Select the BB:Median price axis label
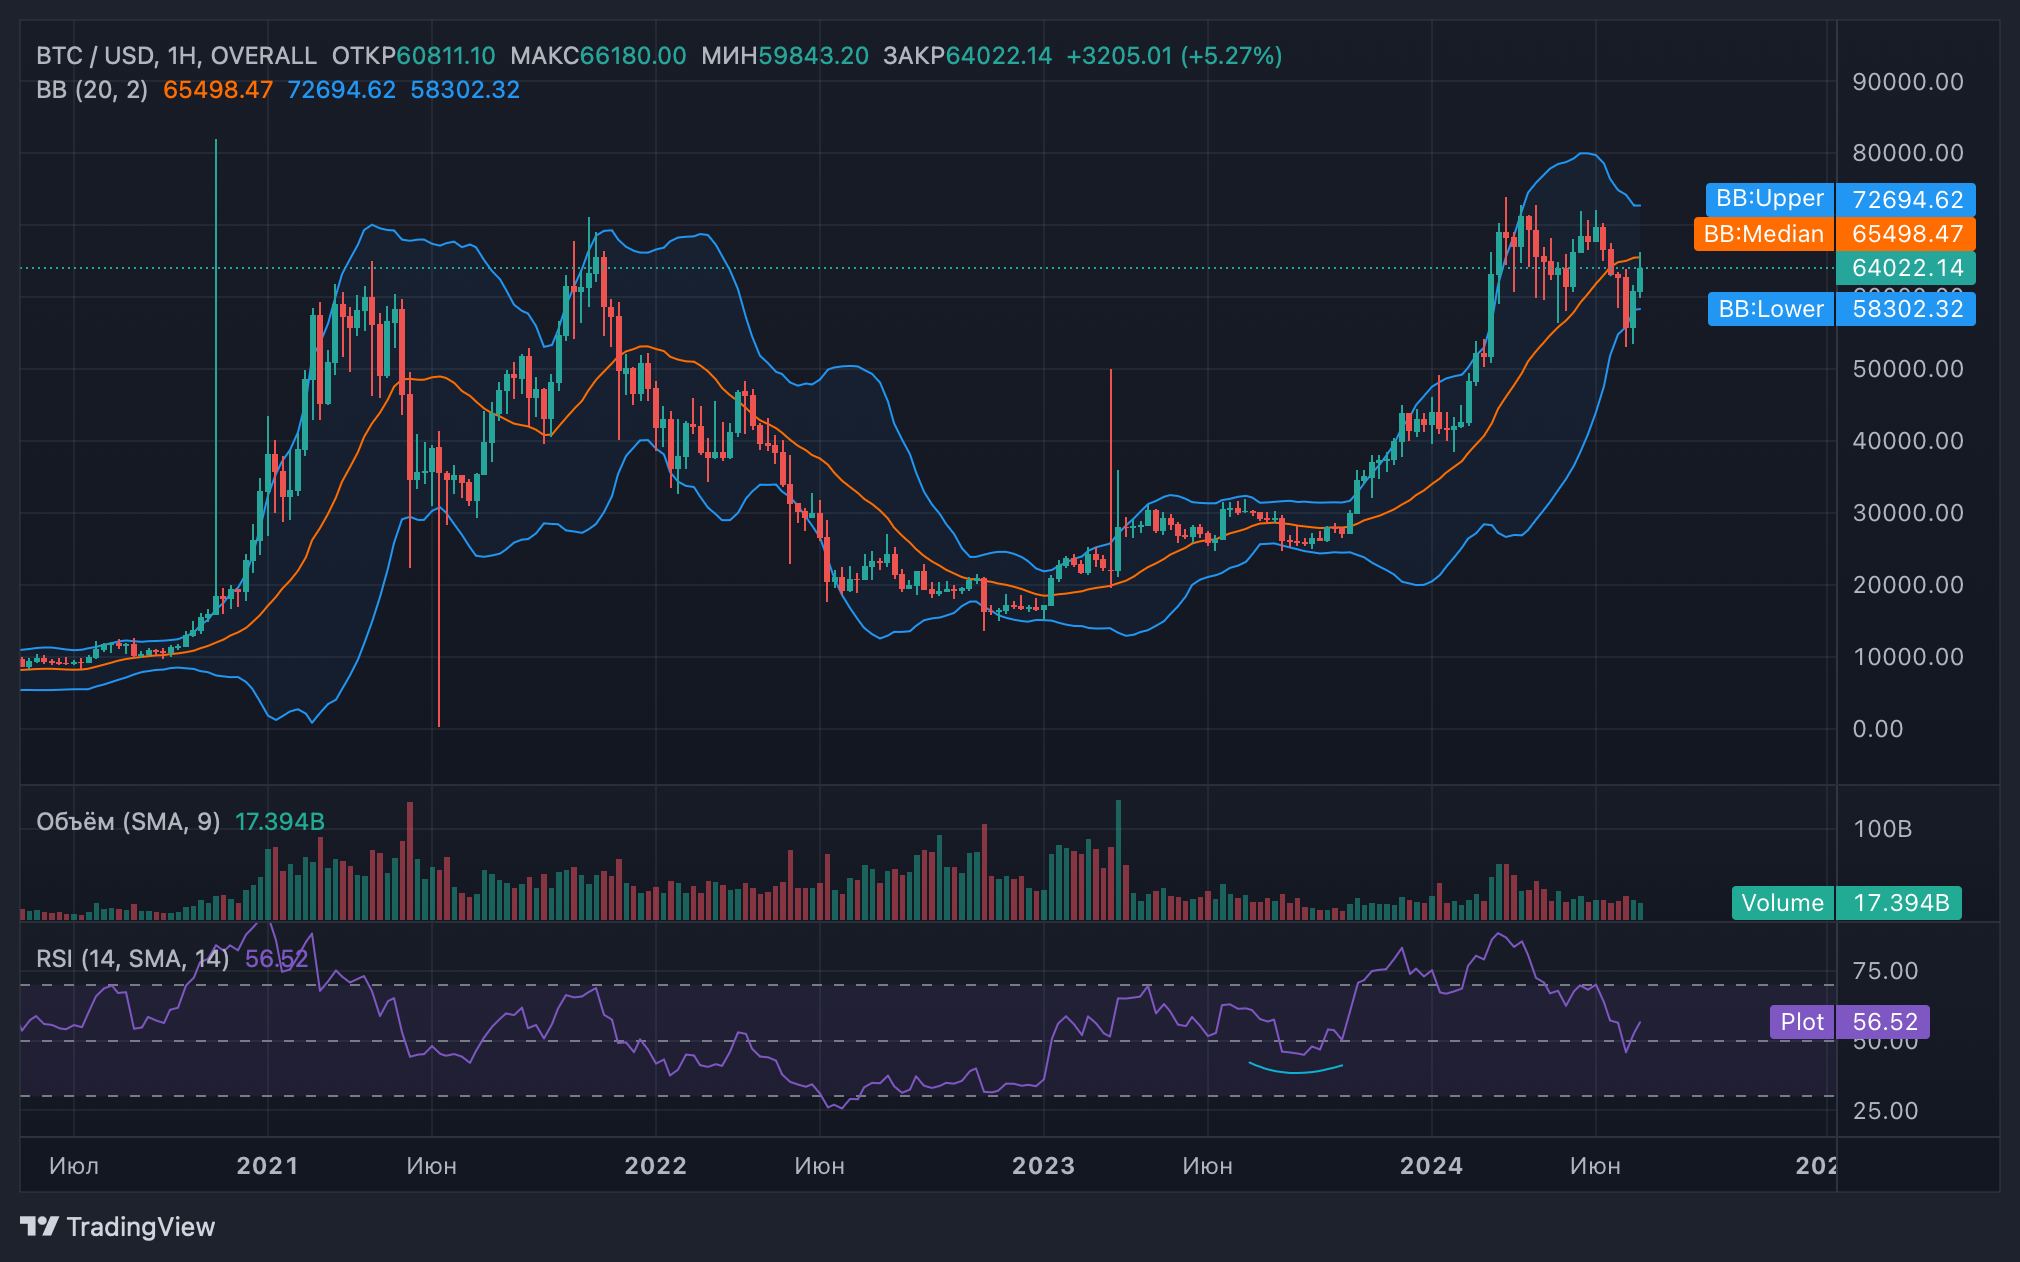The image size is (2020, 1262). point(1764,234)
